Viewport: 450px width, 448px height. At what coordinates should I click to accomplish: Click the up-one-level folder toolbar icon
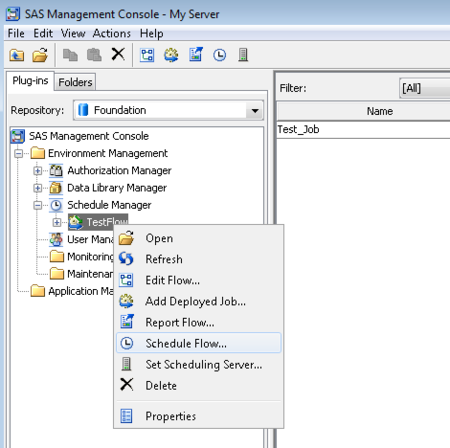click(x=17, y=55)
